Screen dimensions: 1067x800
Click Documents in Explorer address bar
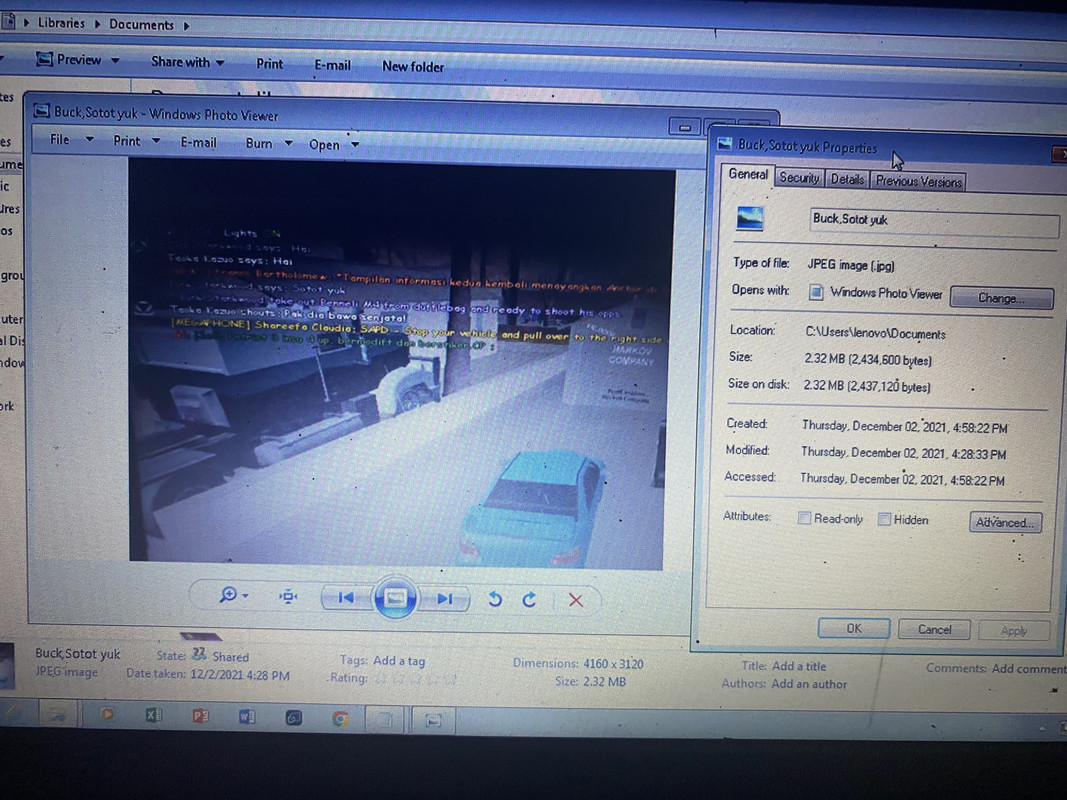click(141, 24)
